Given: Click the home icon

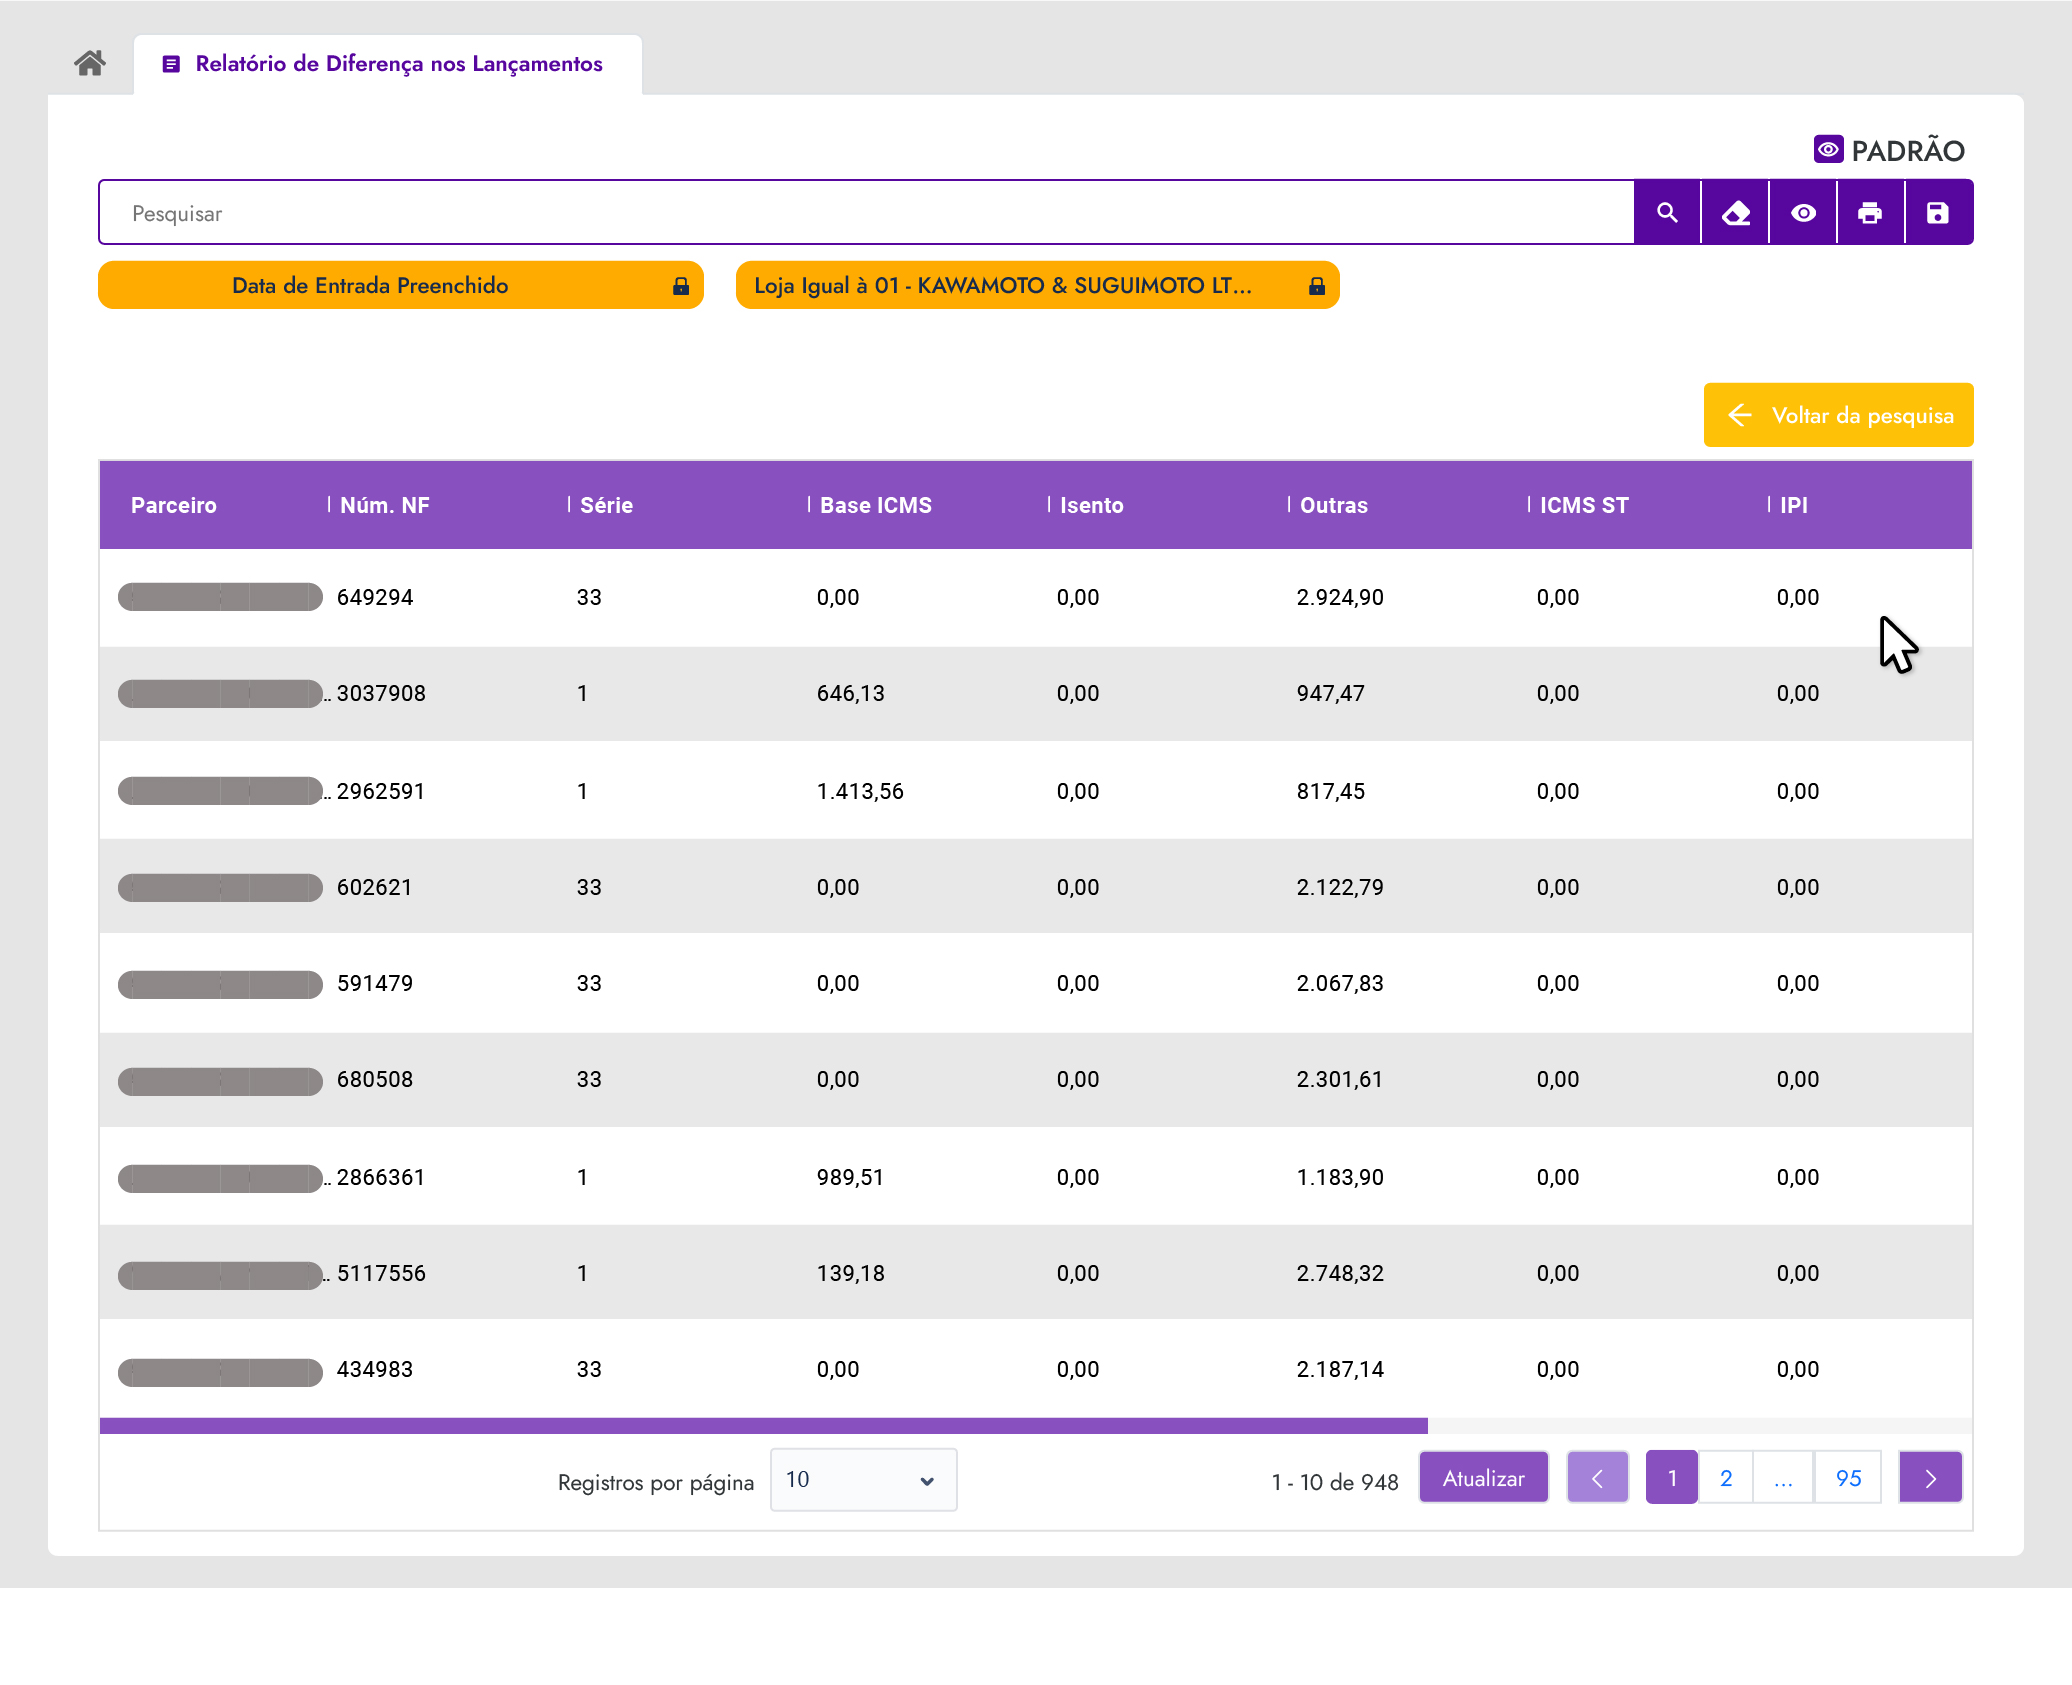Looking at the screenshot, I should (90, 64).
